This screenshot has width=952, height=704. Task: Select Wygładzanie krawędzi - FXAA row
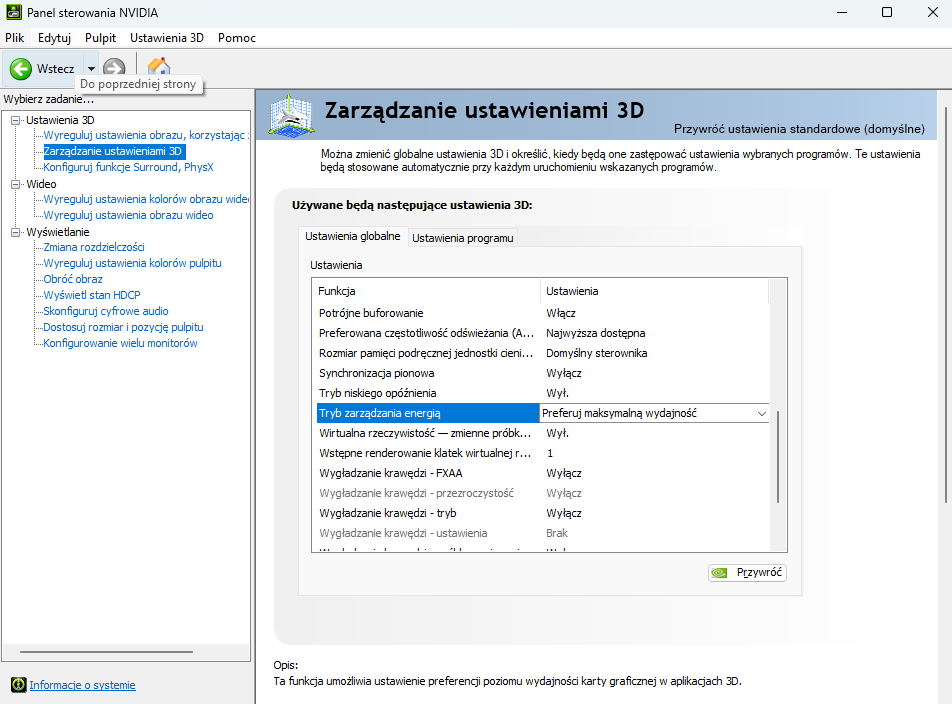click(x=542, y=473)
